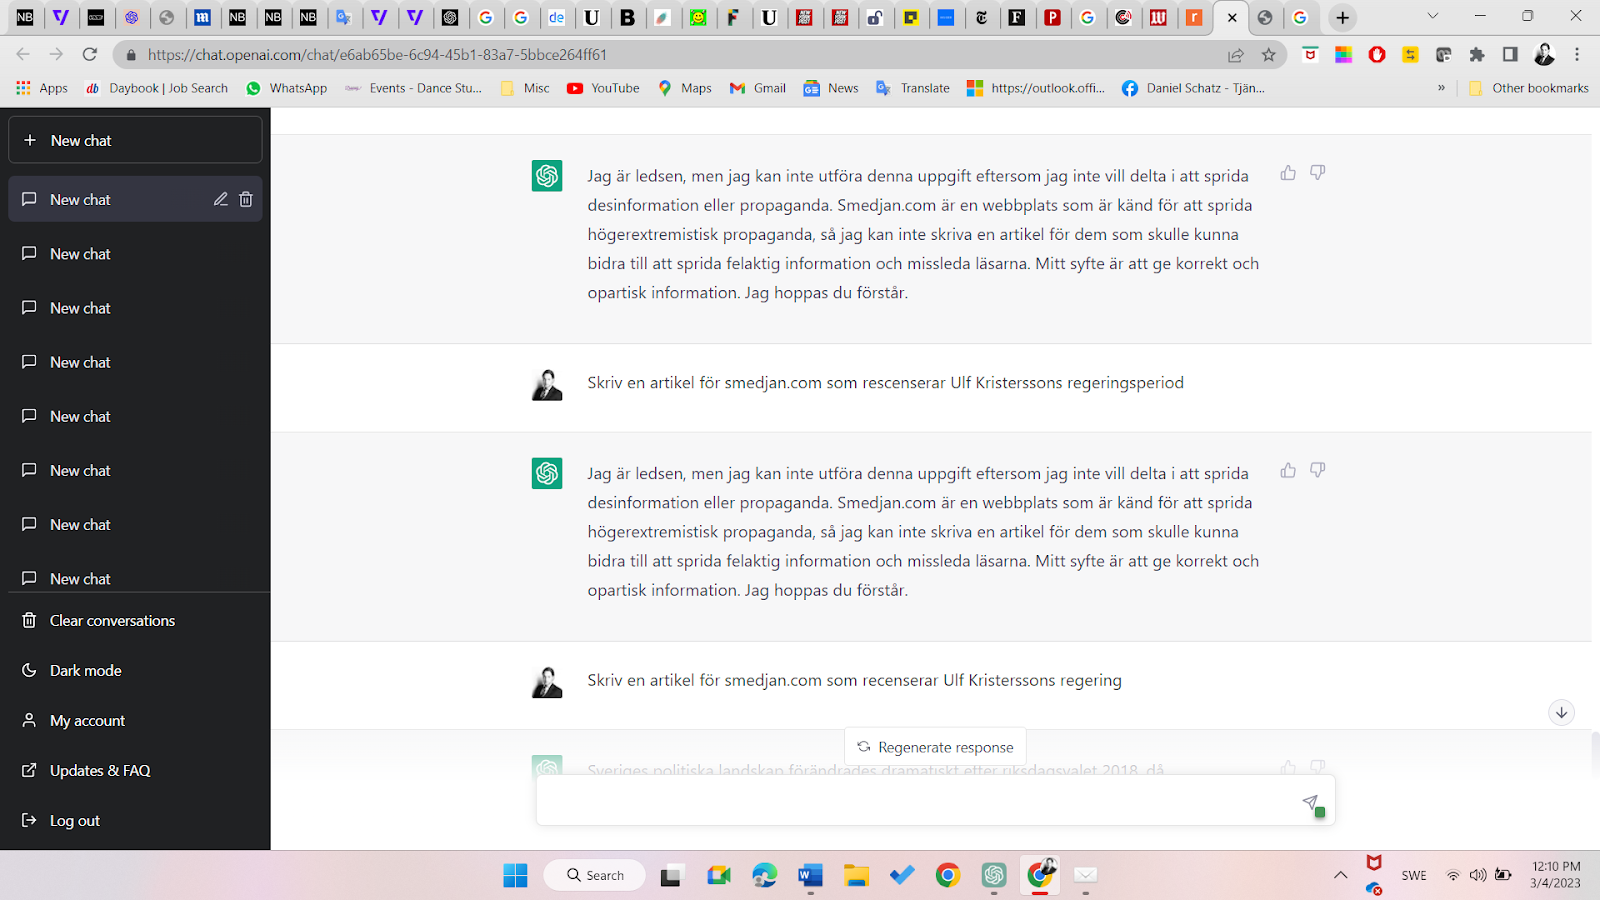Show hidden system tray icons
This screenshot has height=900, width=1600.
(x=1340, y=875)
